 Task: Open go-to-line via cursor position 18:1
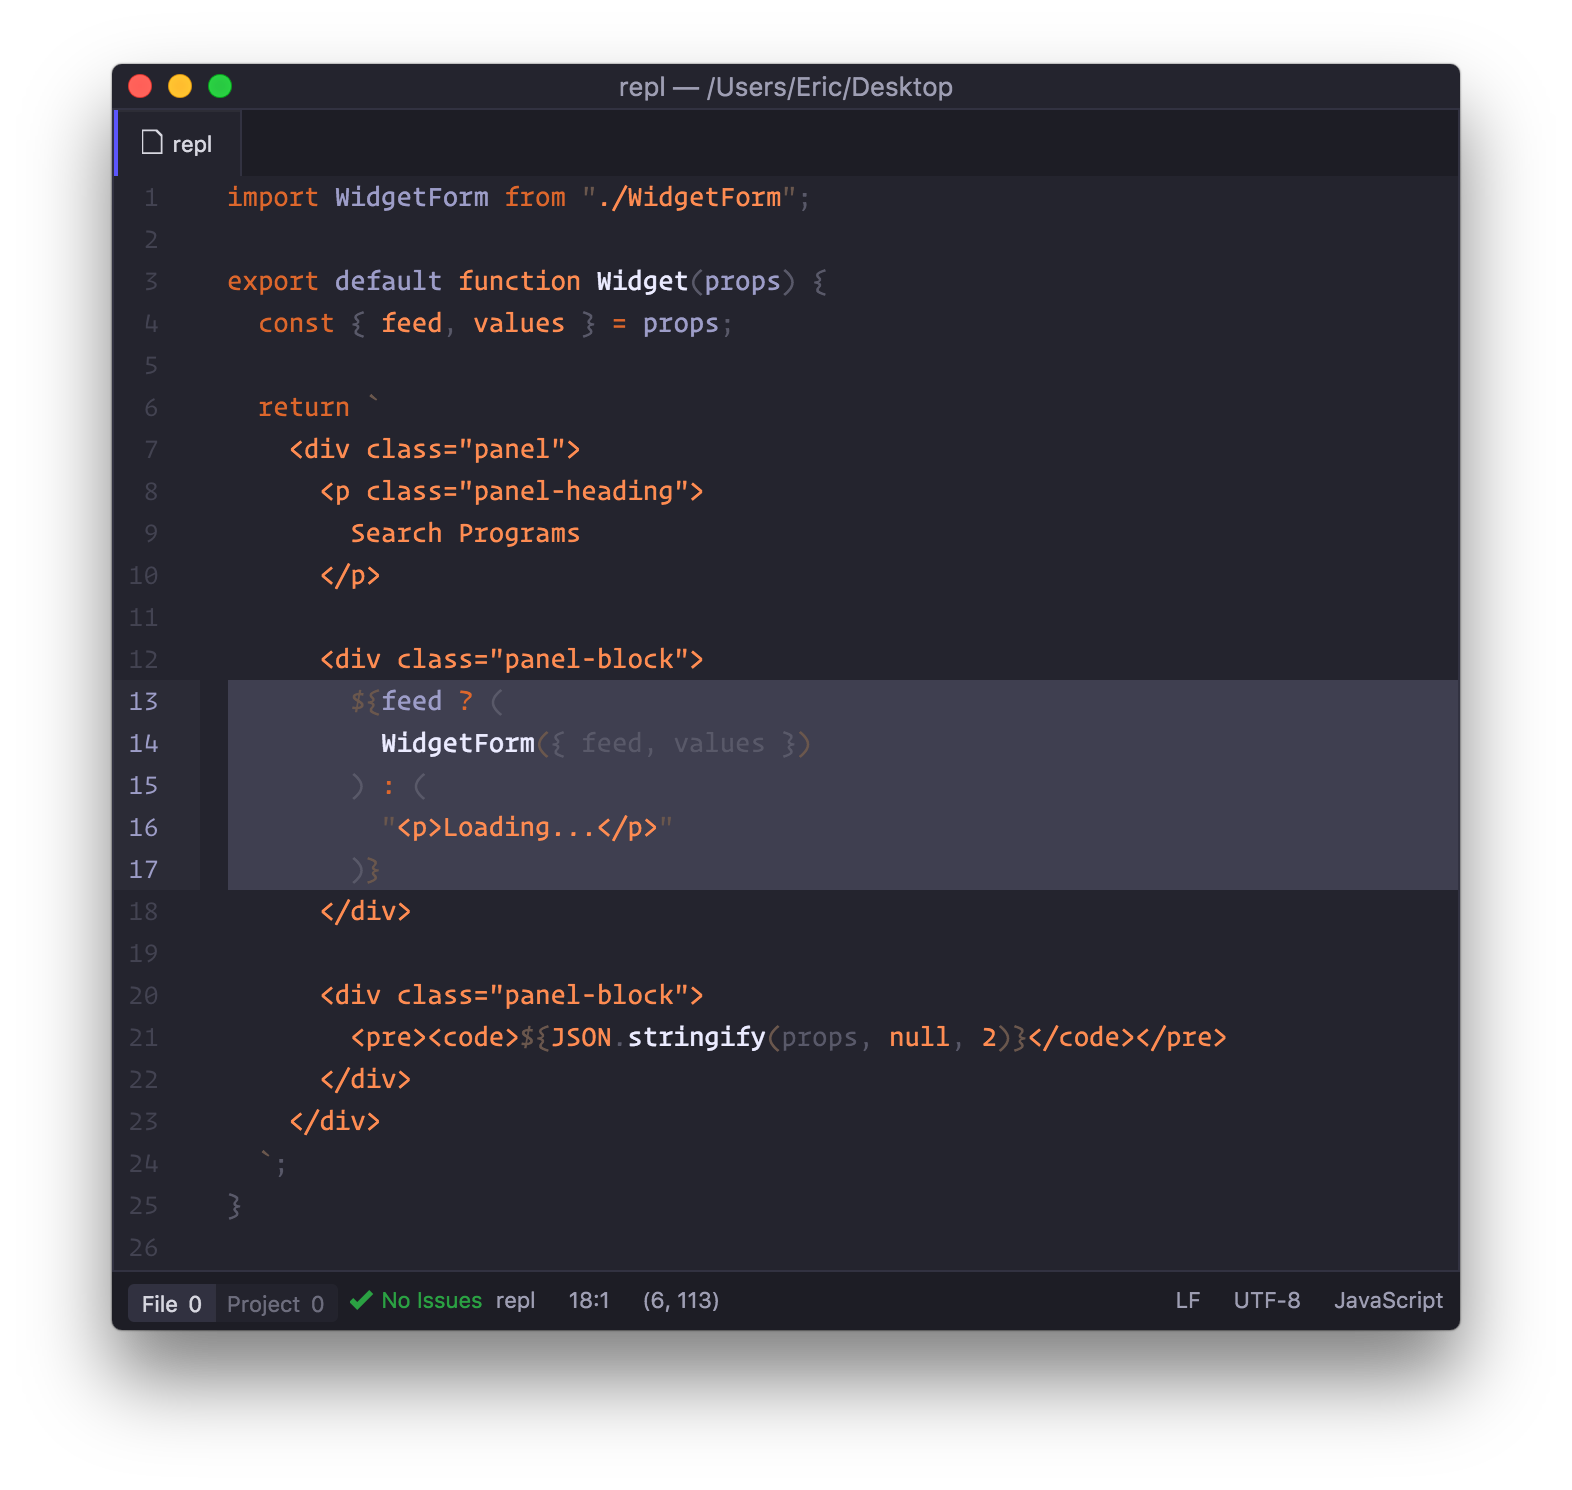[x=589, y=1301]
